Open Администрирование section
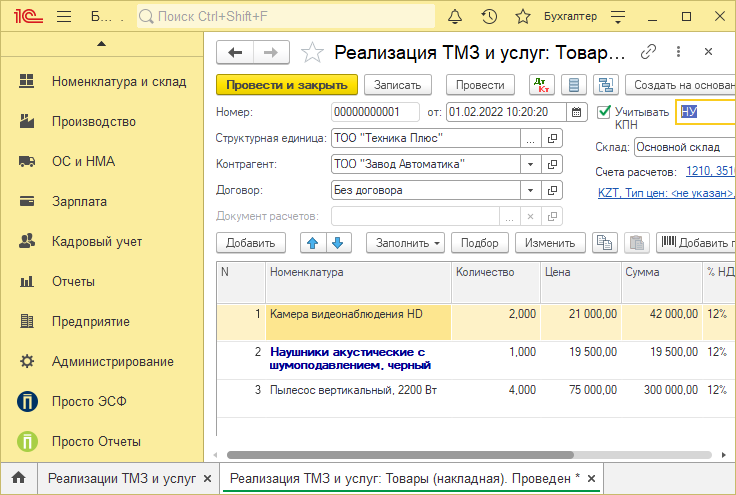736x495 pixels. (x=103, y=362)
